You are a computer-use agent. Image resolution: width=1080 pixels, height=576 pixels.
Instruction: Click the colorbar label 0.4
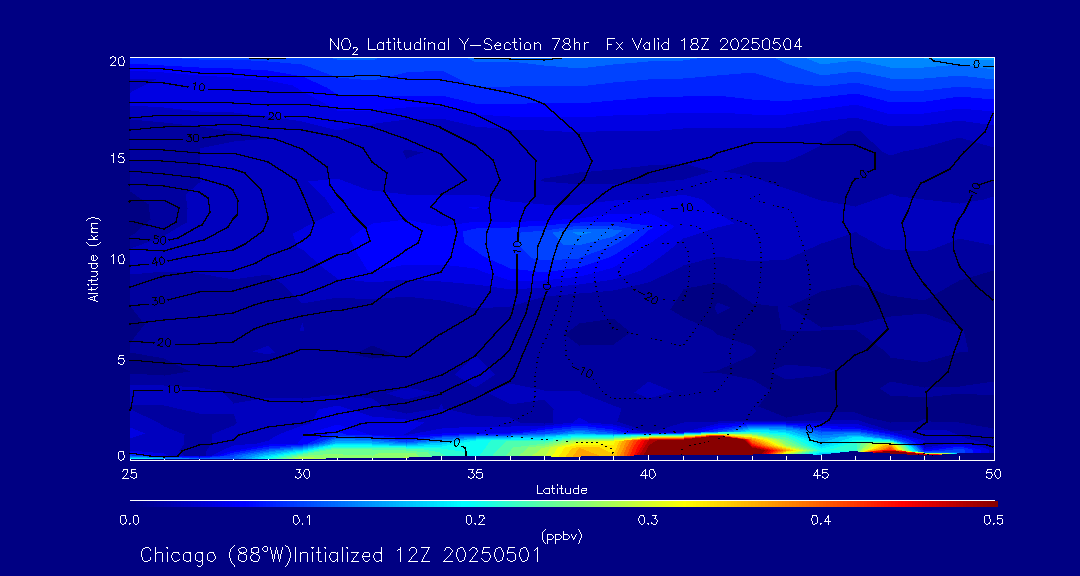click(820, 520)
